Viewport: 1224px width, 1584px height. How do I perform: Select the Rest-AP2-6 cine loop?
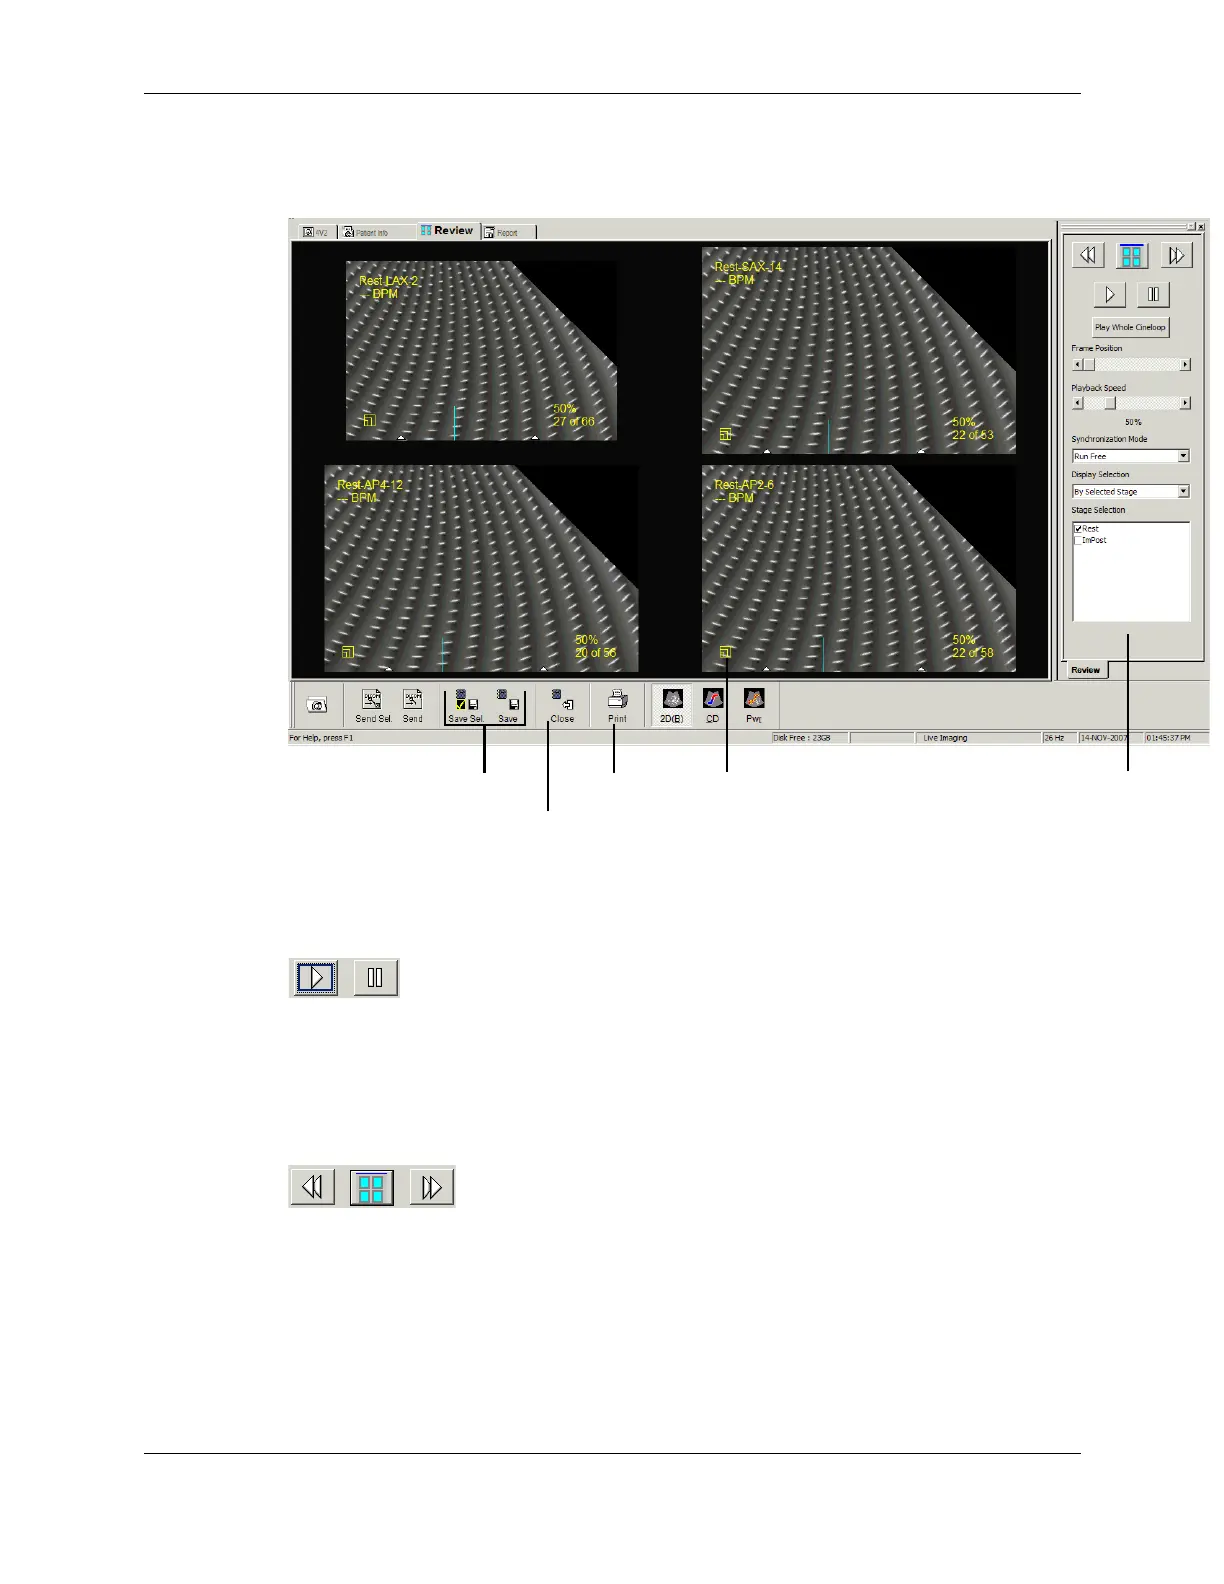pos(859,568)
